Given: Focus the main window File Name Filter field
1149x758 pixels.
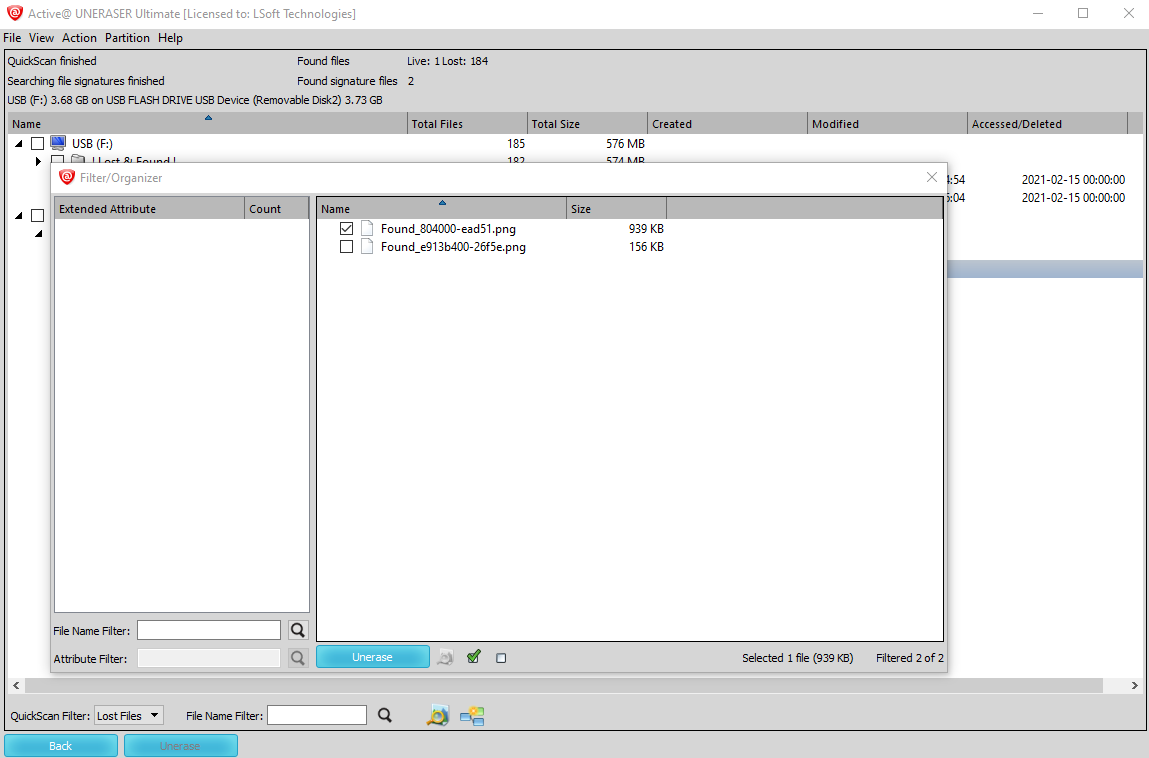Looking at the screenshot, I should pyautogui.click(x=317, y=715).
